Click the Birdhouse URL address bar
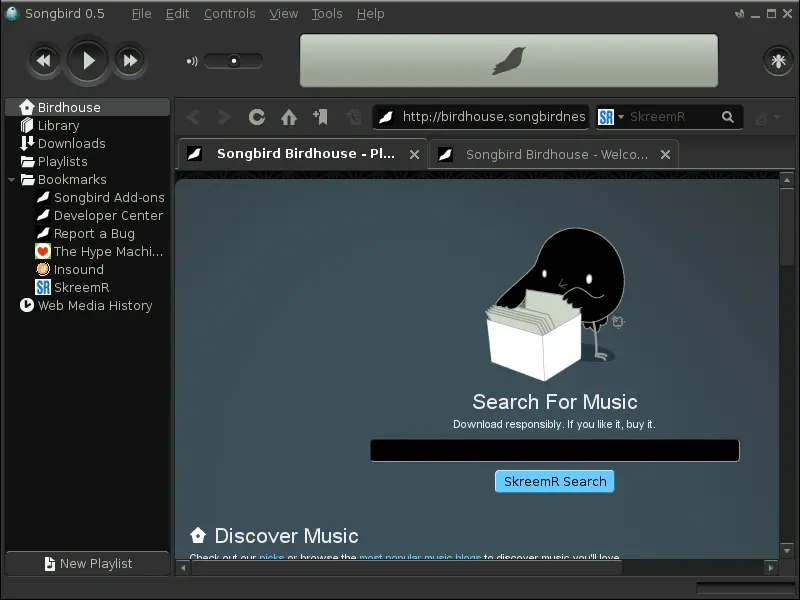The height and width of the screenshot is (600, 800). (481, 117)
